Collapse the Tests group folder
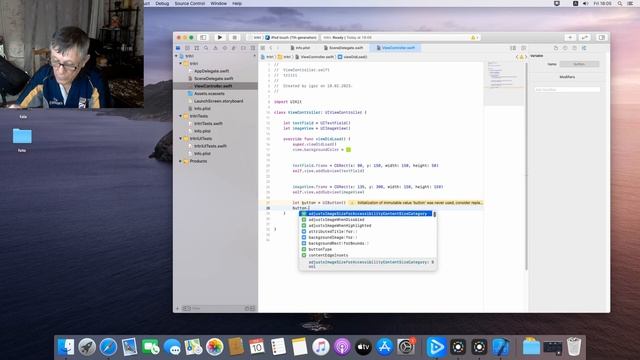Image resolution: width=640 pixels, height=360 pixels. [180, 116]
